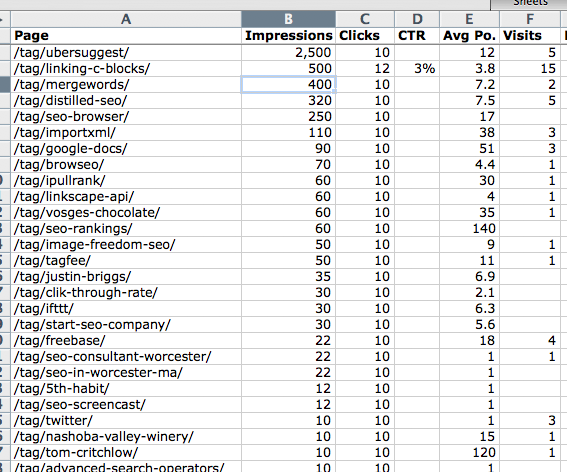Select column B header
Image resolution: width=567 pixels, height=472 pixels.
coord(288,19)
